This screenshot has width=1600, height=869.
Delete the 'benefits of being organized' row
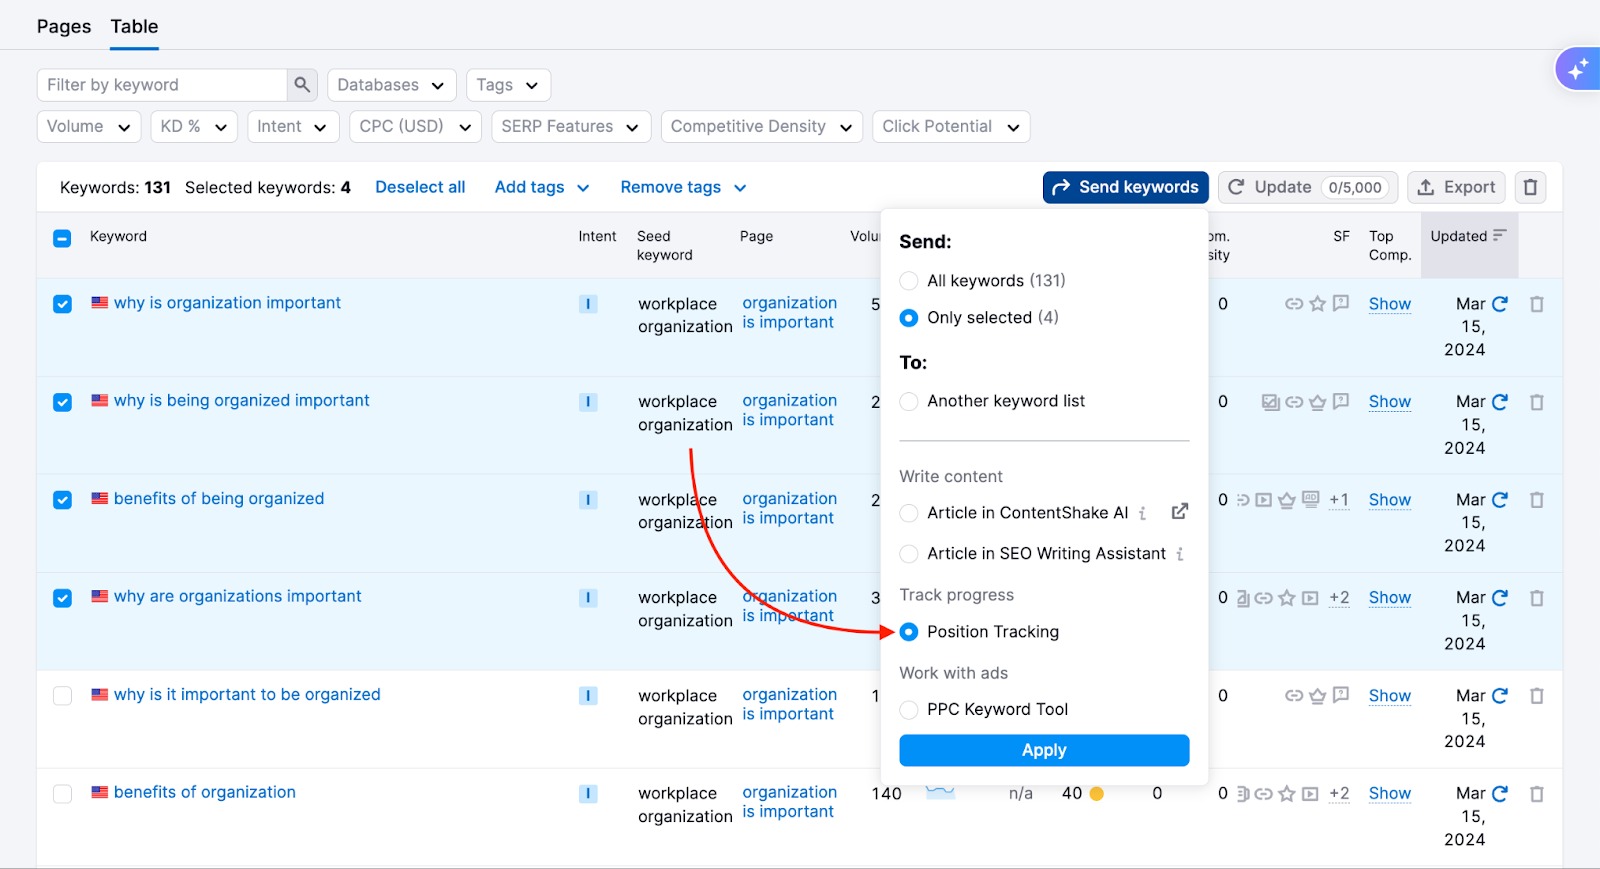coord(1537,500)
